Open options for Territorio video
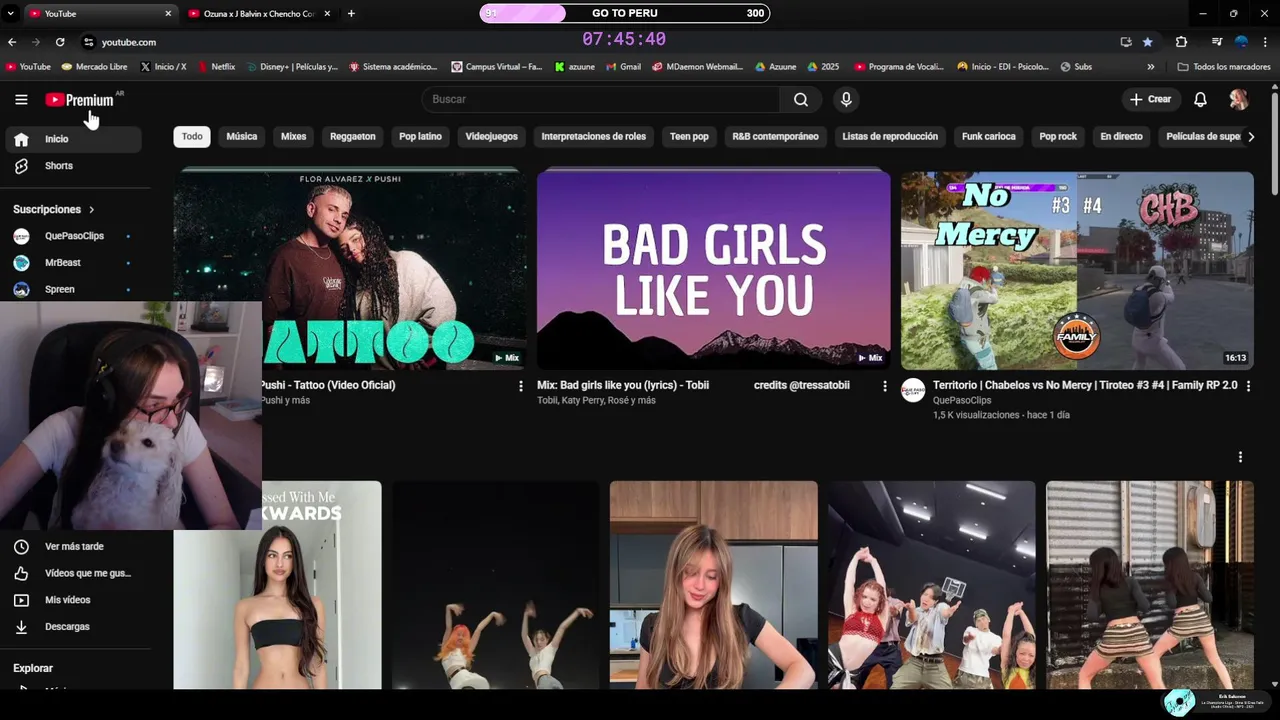 point(1248,386)
